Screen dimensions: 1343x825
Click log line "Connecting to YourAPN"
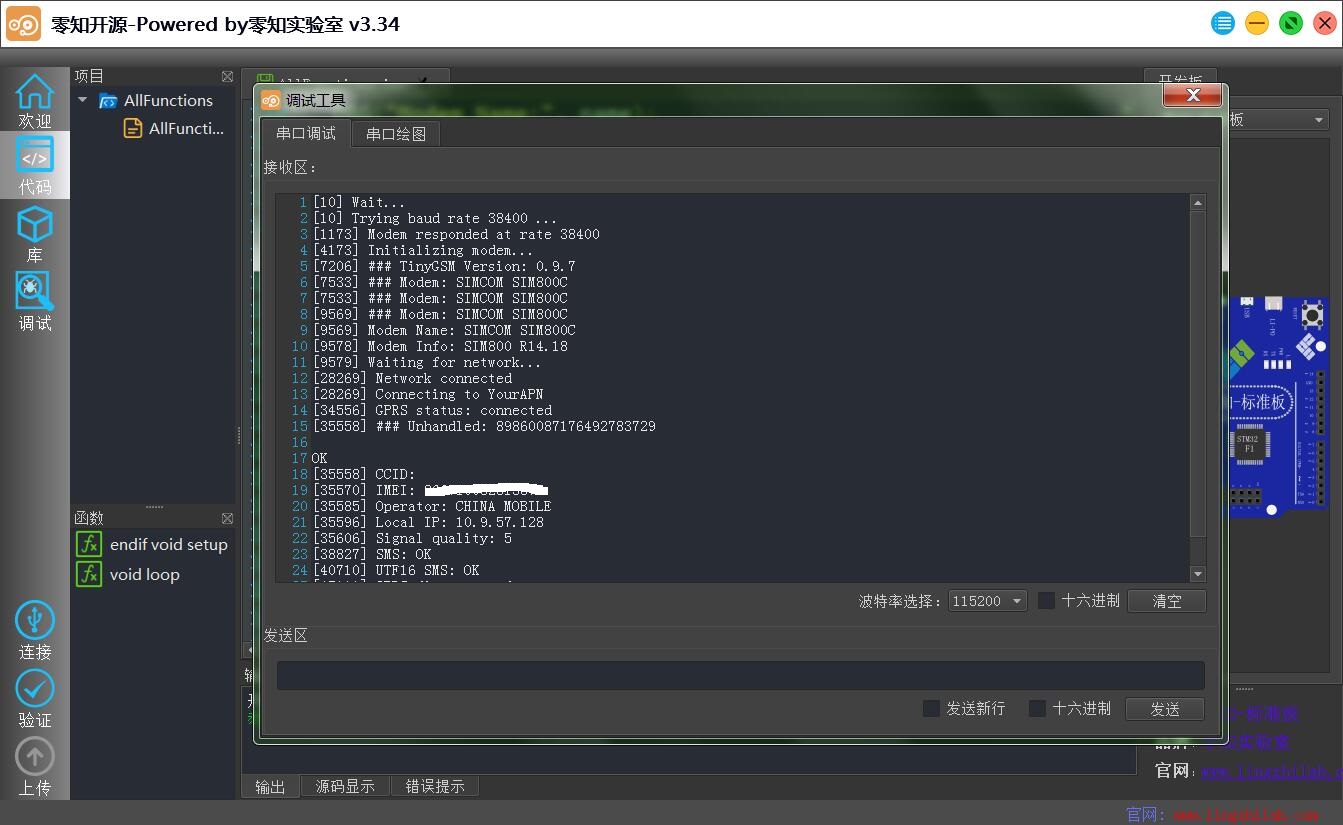click(428, 394)
